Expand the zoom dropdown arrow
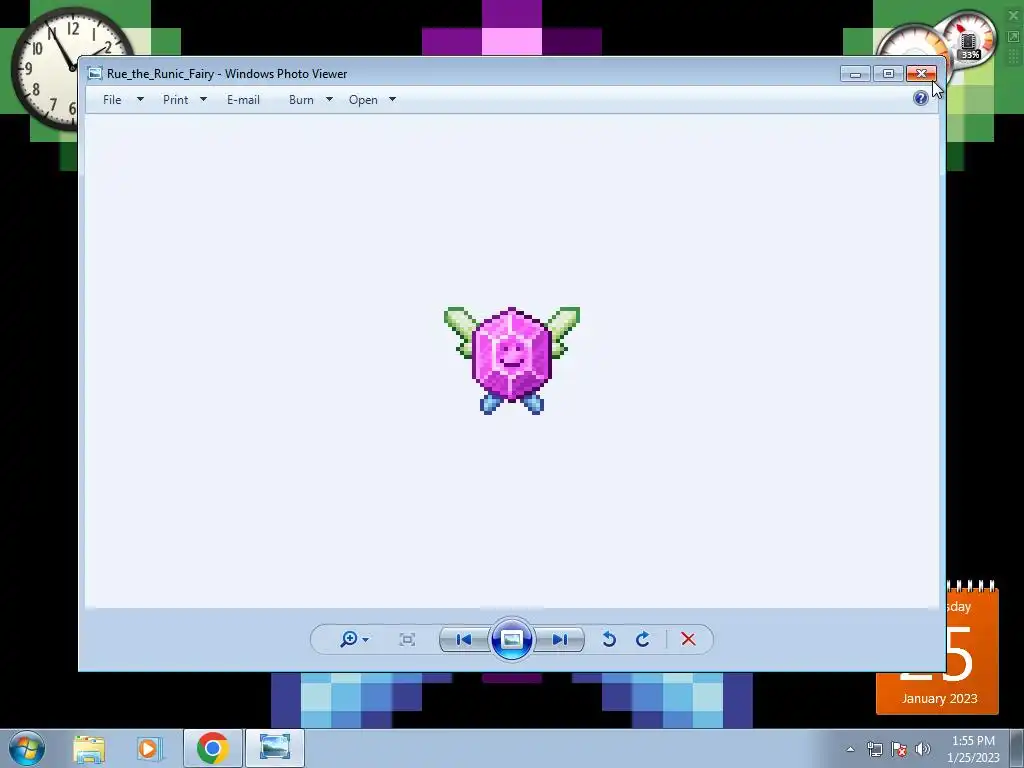This screenshot has height=768, width=1024. tap(365, 639)
